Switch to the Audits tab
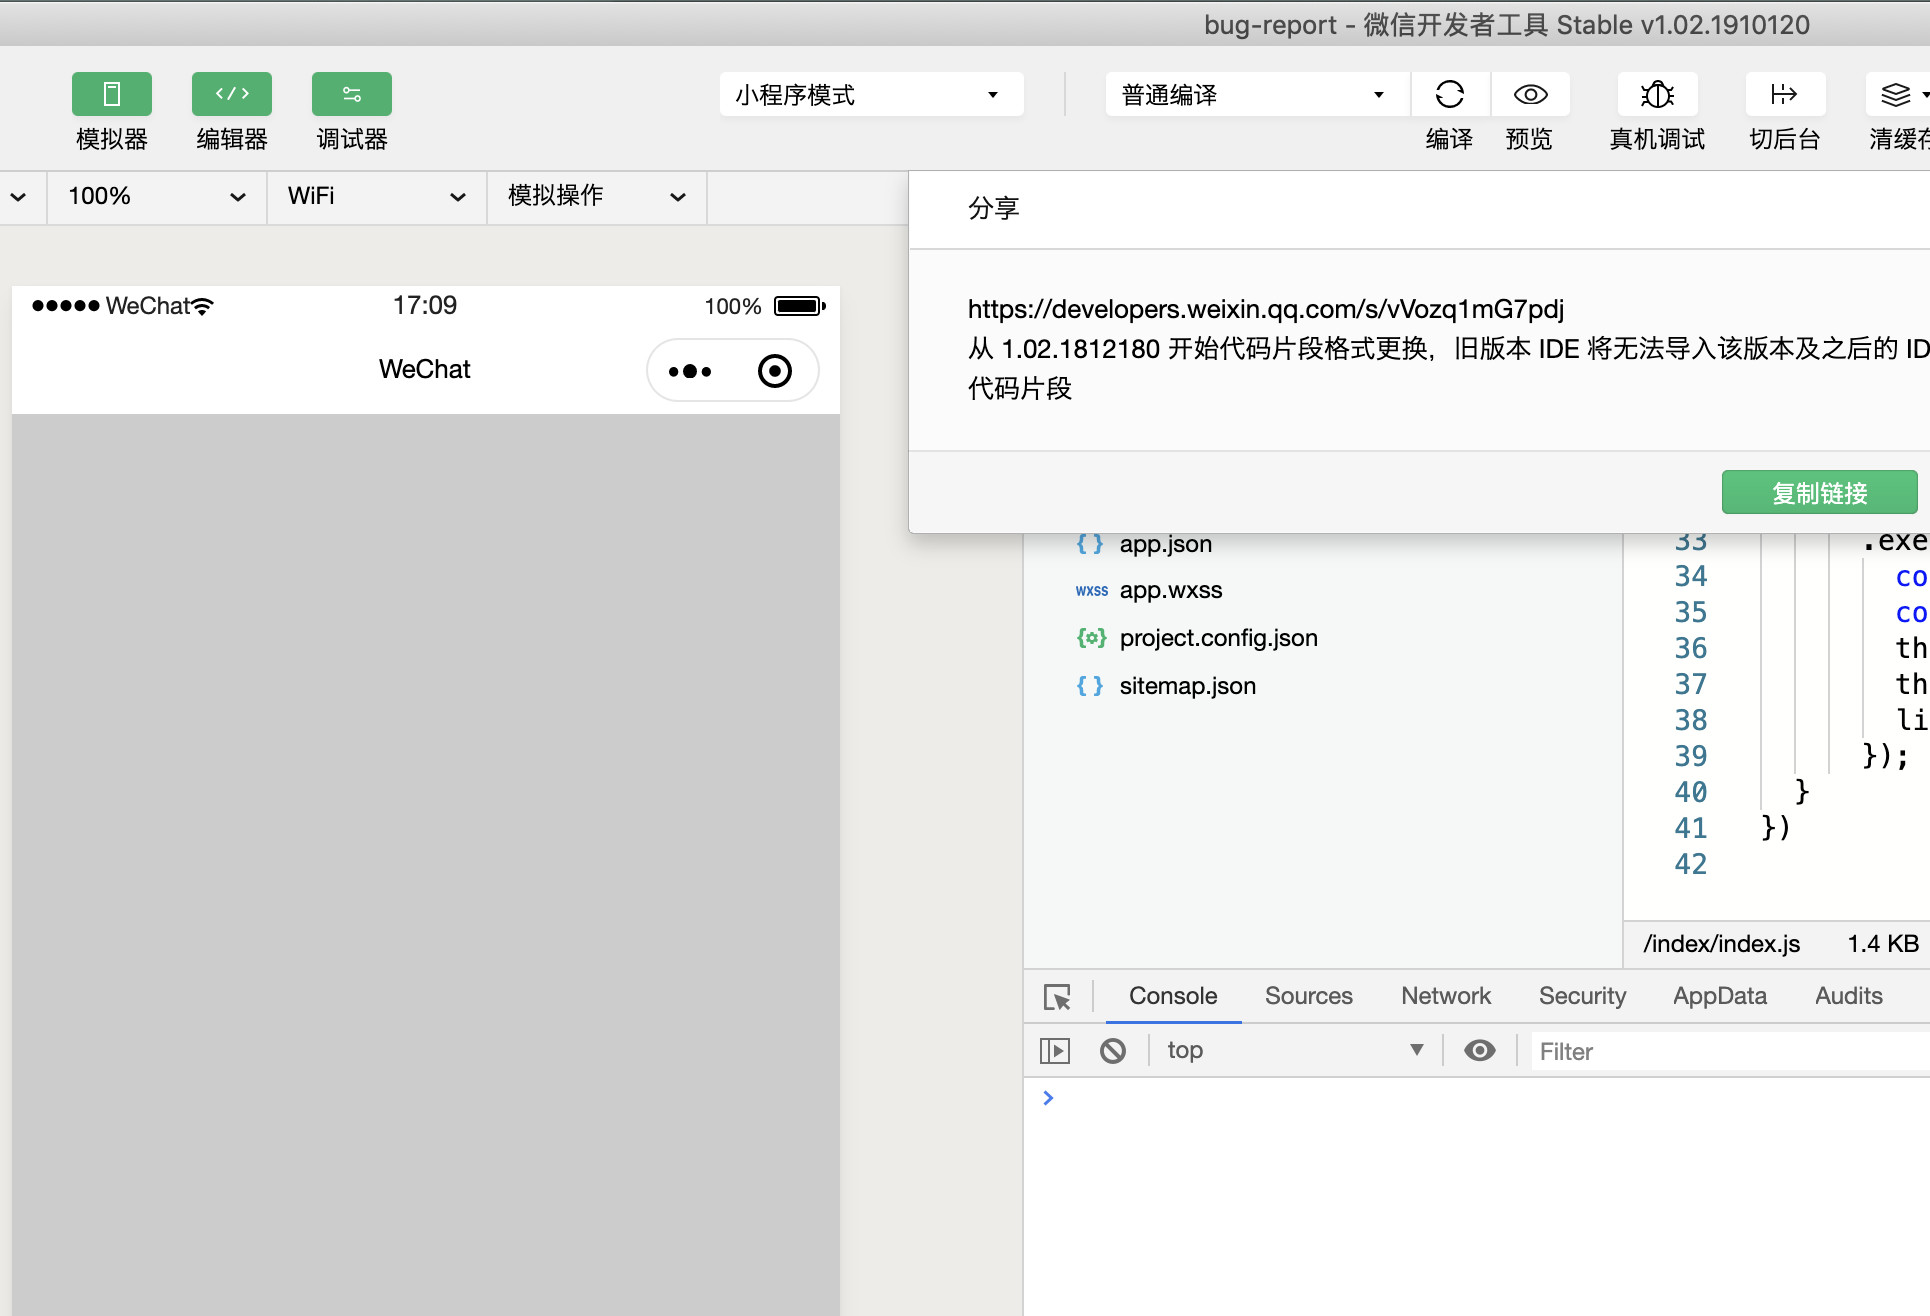 pos(1848,996)
